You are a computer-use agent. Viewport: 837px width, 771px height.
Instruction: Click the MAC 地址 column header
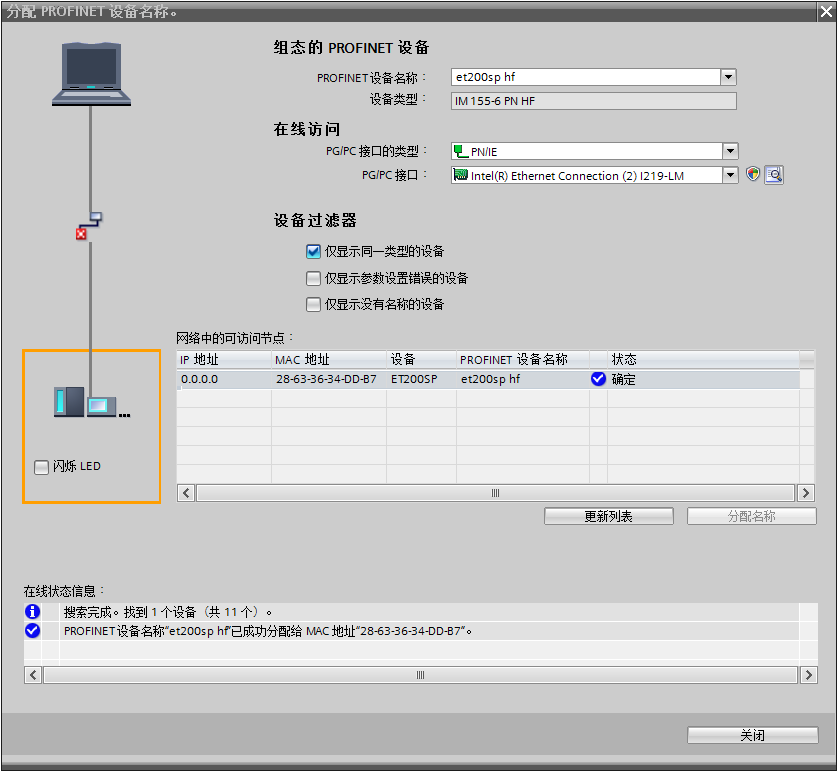329,360
